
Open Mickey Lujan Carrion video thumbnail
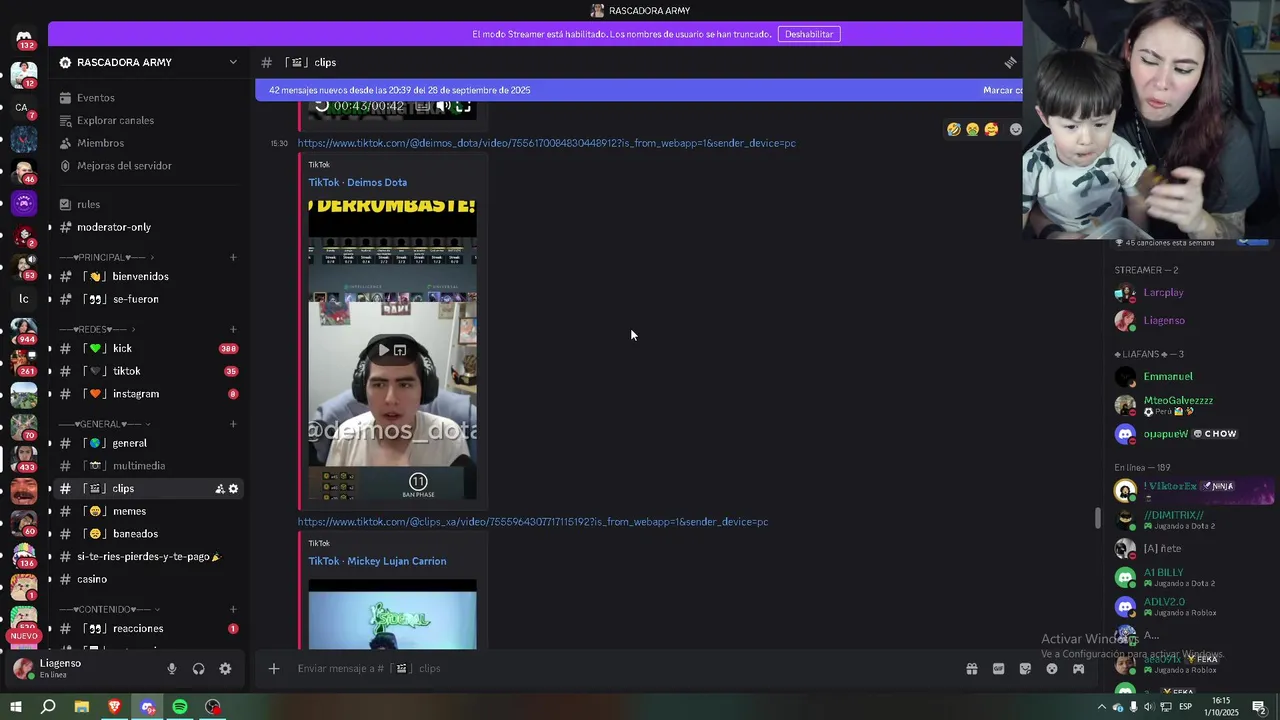[x=392, y=614]
